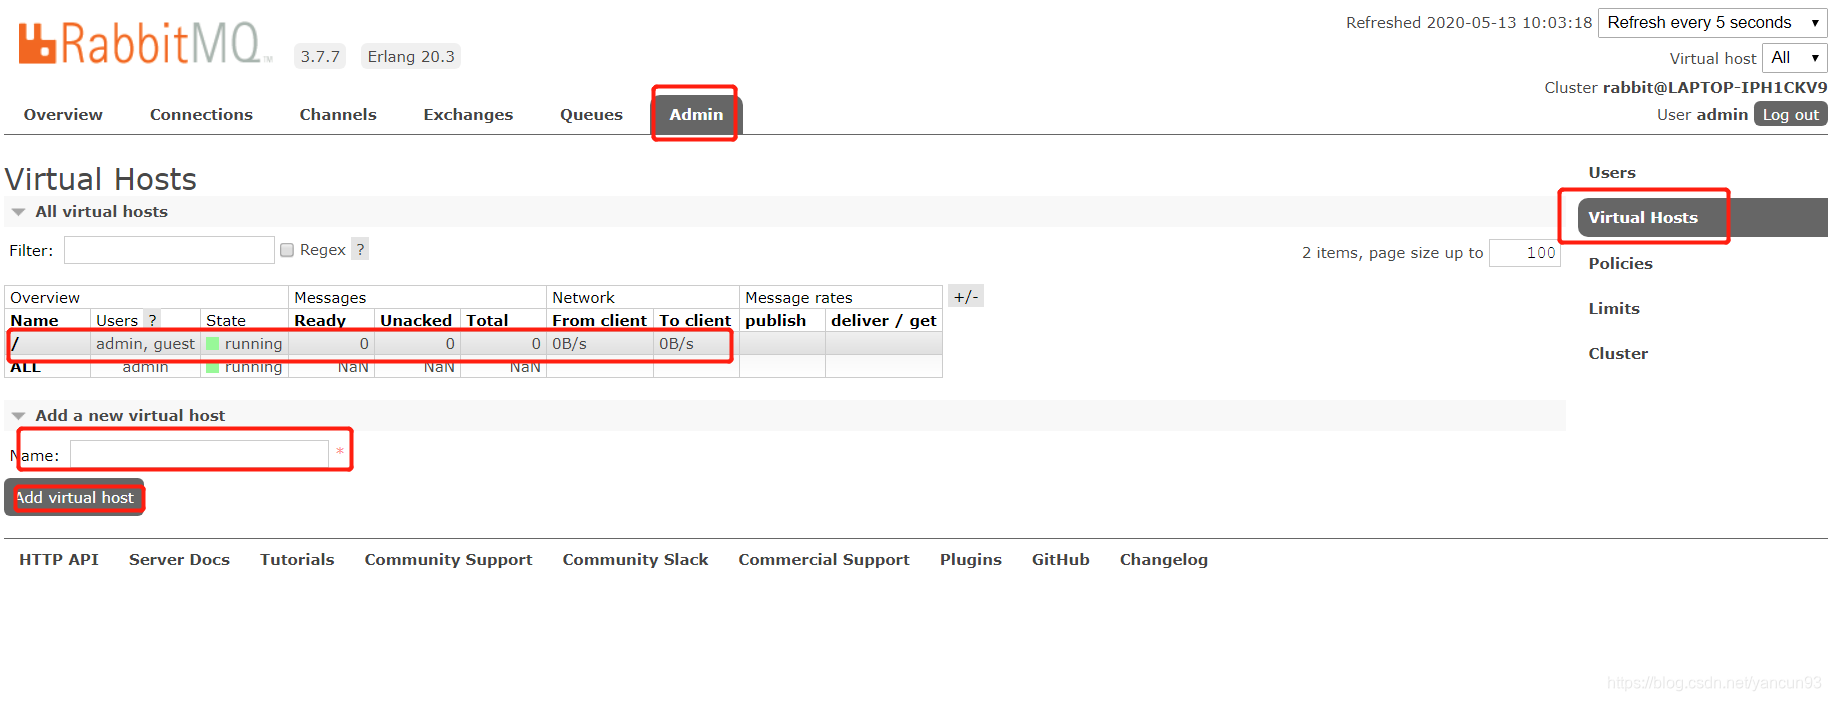Click the cluster name rabbit@LAPTOP-IPH1CKV9
1831x701 pixels.
tap(1715, 87)
